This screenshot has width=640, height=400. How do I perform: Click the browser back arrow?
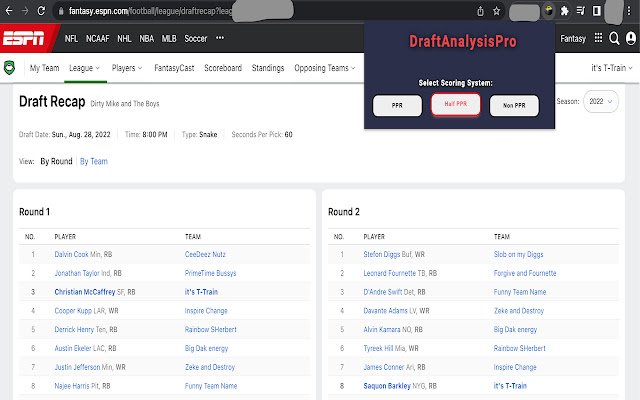point(9,11)
